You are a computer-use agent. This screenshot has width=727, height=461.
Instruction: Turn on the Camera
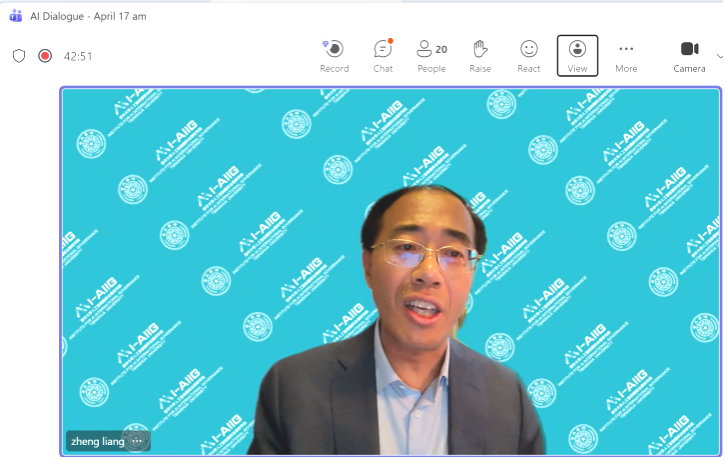(x=689, y=55)
